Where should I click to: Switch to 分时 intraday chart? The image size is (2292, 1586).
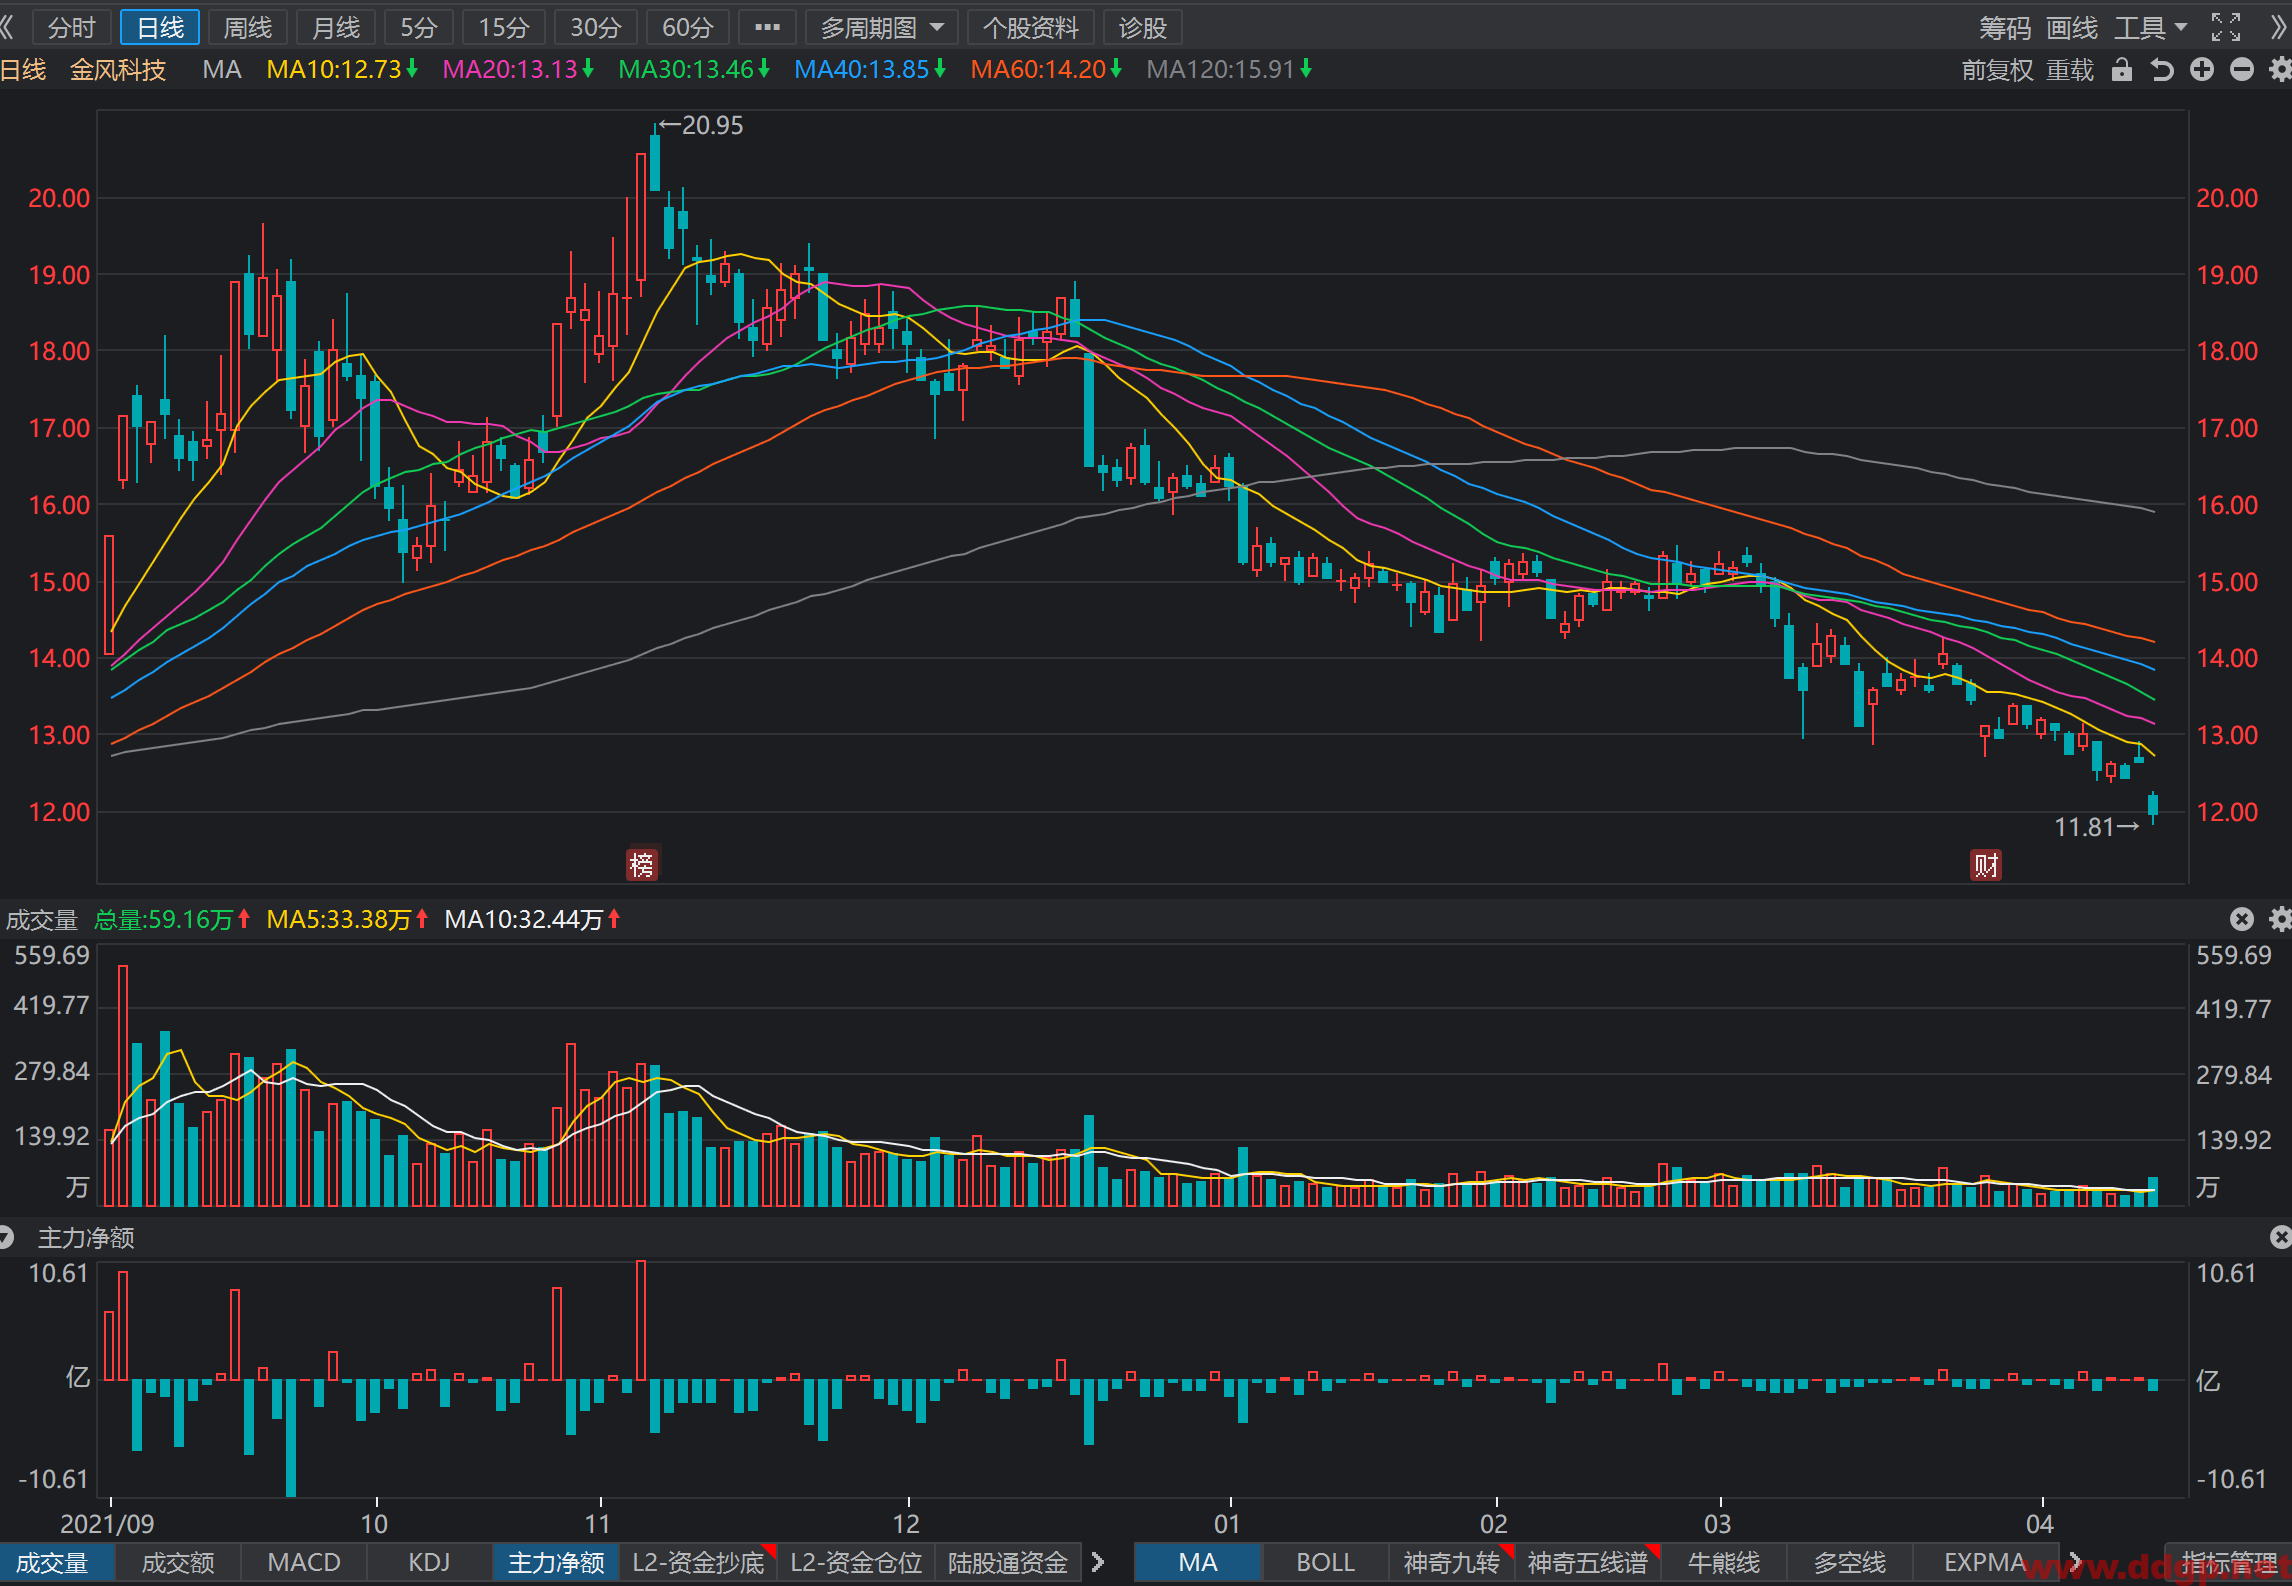pos(71,28)
